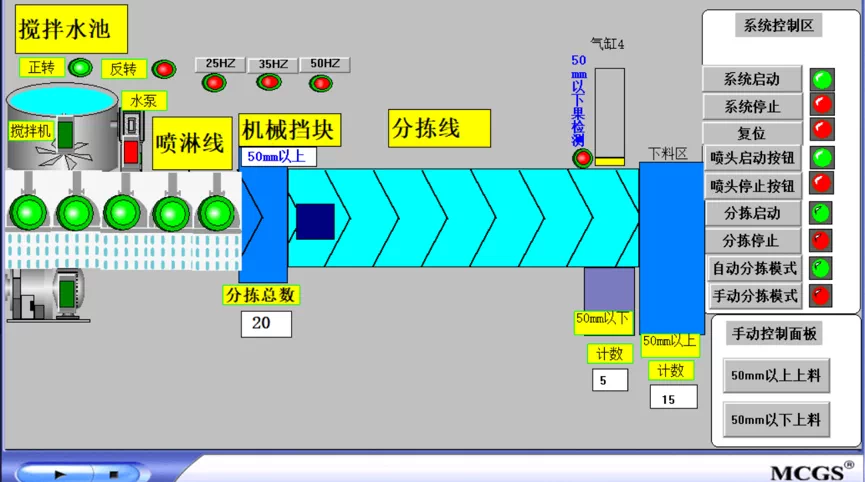Click the 分拣总数 label

point(261,295)
